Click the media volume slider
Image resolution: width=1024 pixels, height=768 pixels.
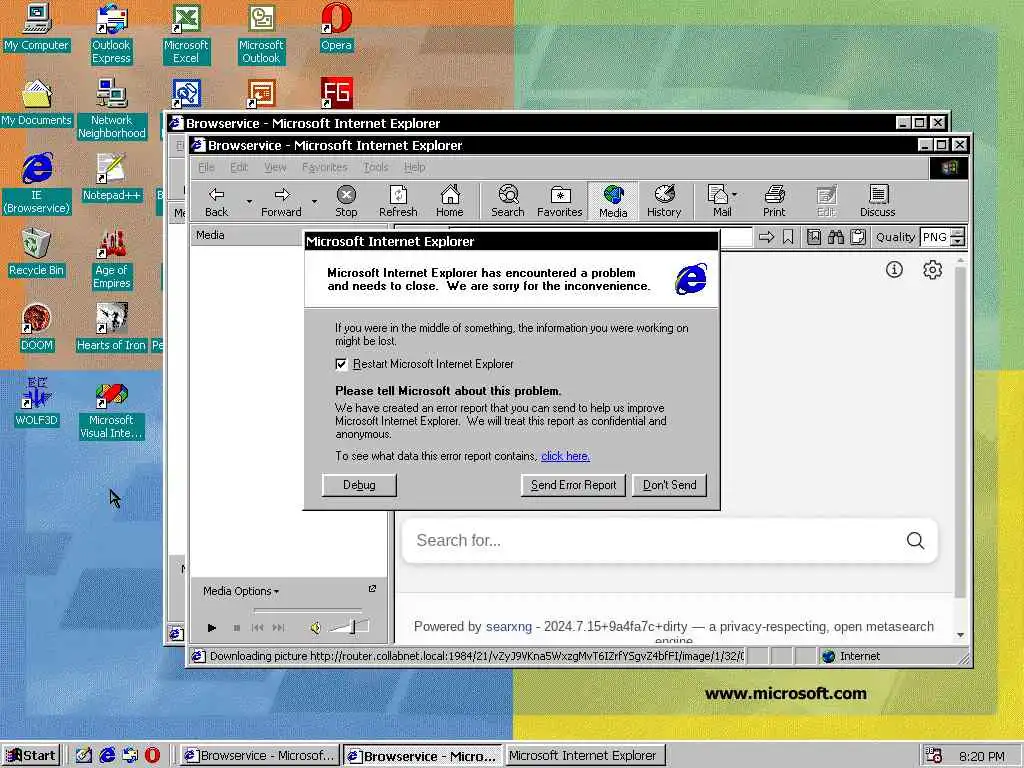coord(349,627)
